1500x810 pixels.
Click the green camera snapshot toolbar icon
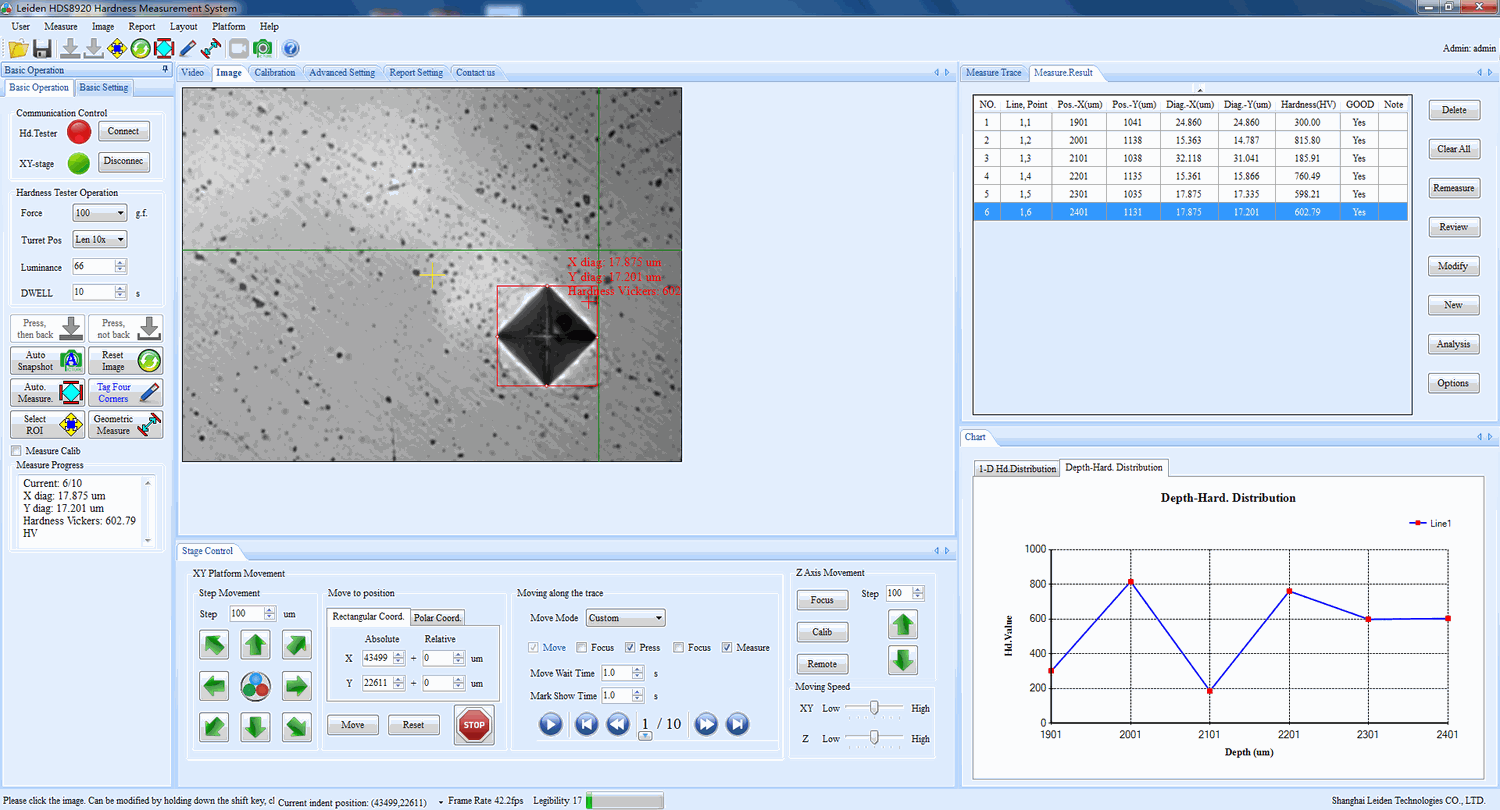point(262,48)
